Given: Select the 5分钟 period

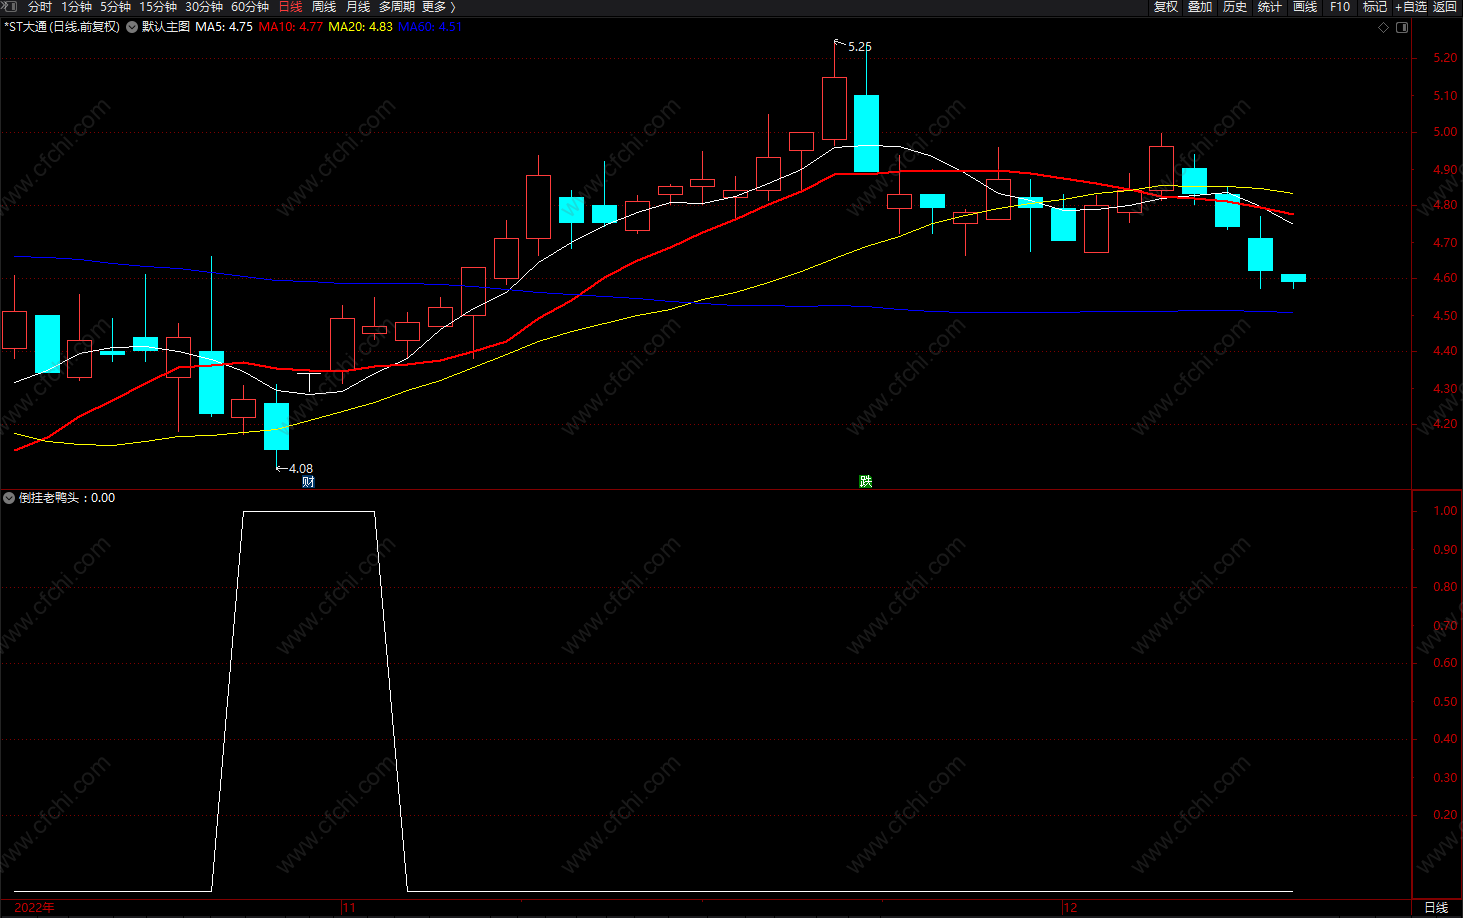Looking at the screenshot, I should 116,7.
